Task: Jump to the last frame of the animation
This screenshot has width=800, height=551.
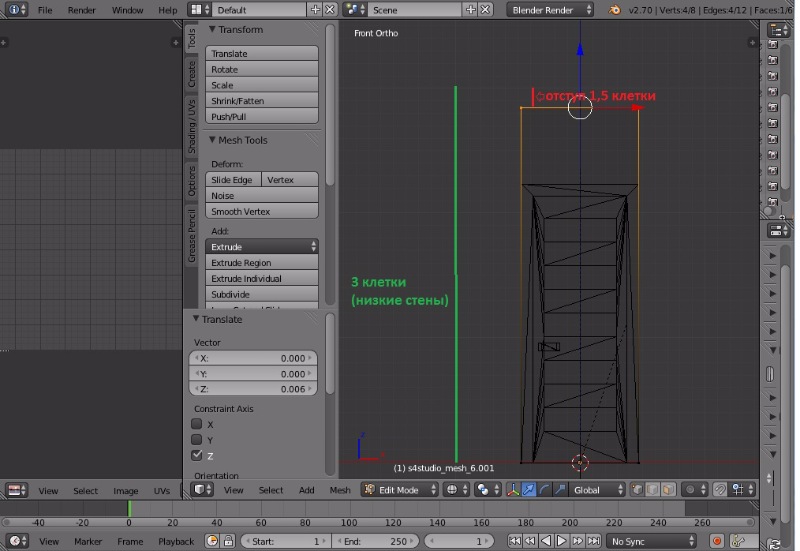Action: click(x=591, y=541)
